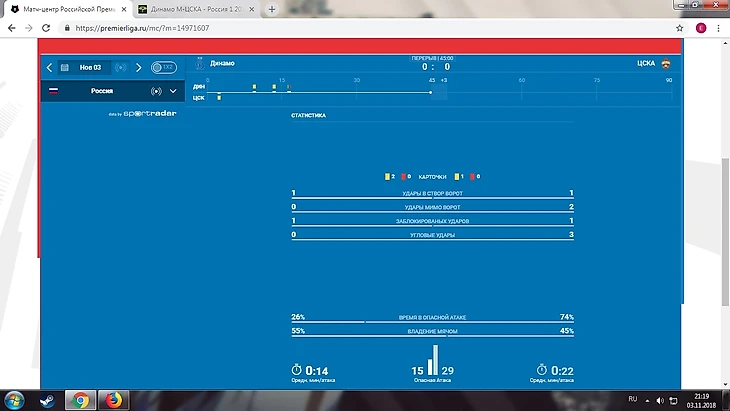Viewport: 730px width, 411px height.
Task: Click the 0 : 0 match score
Action: pos(436,67)
